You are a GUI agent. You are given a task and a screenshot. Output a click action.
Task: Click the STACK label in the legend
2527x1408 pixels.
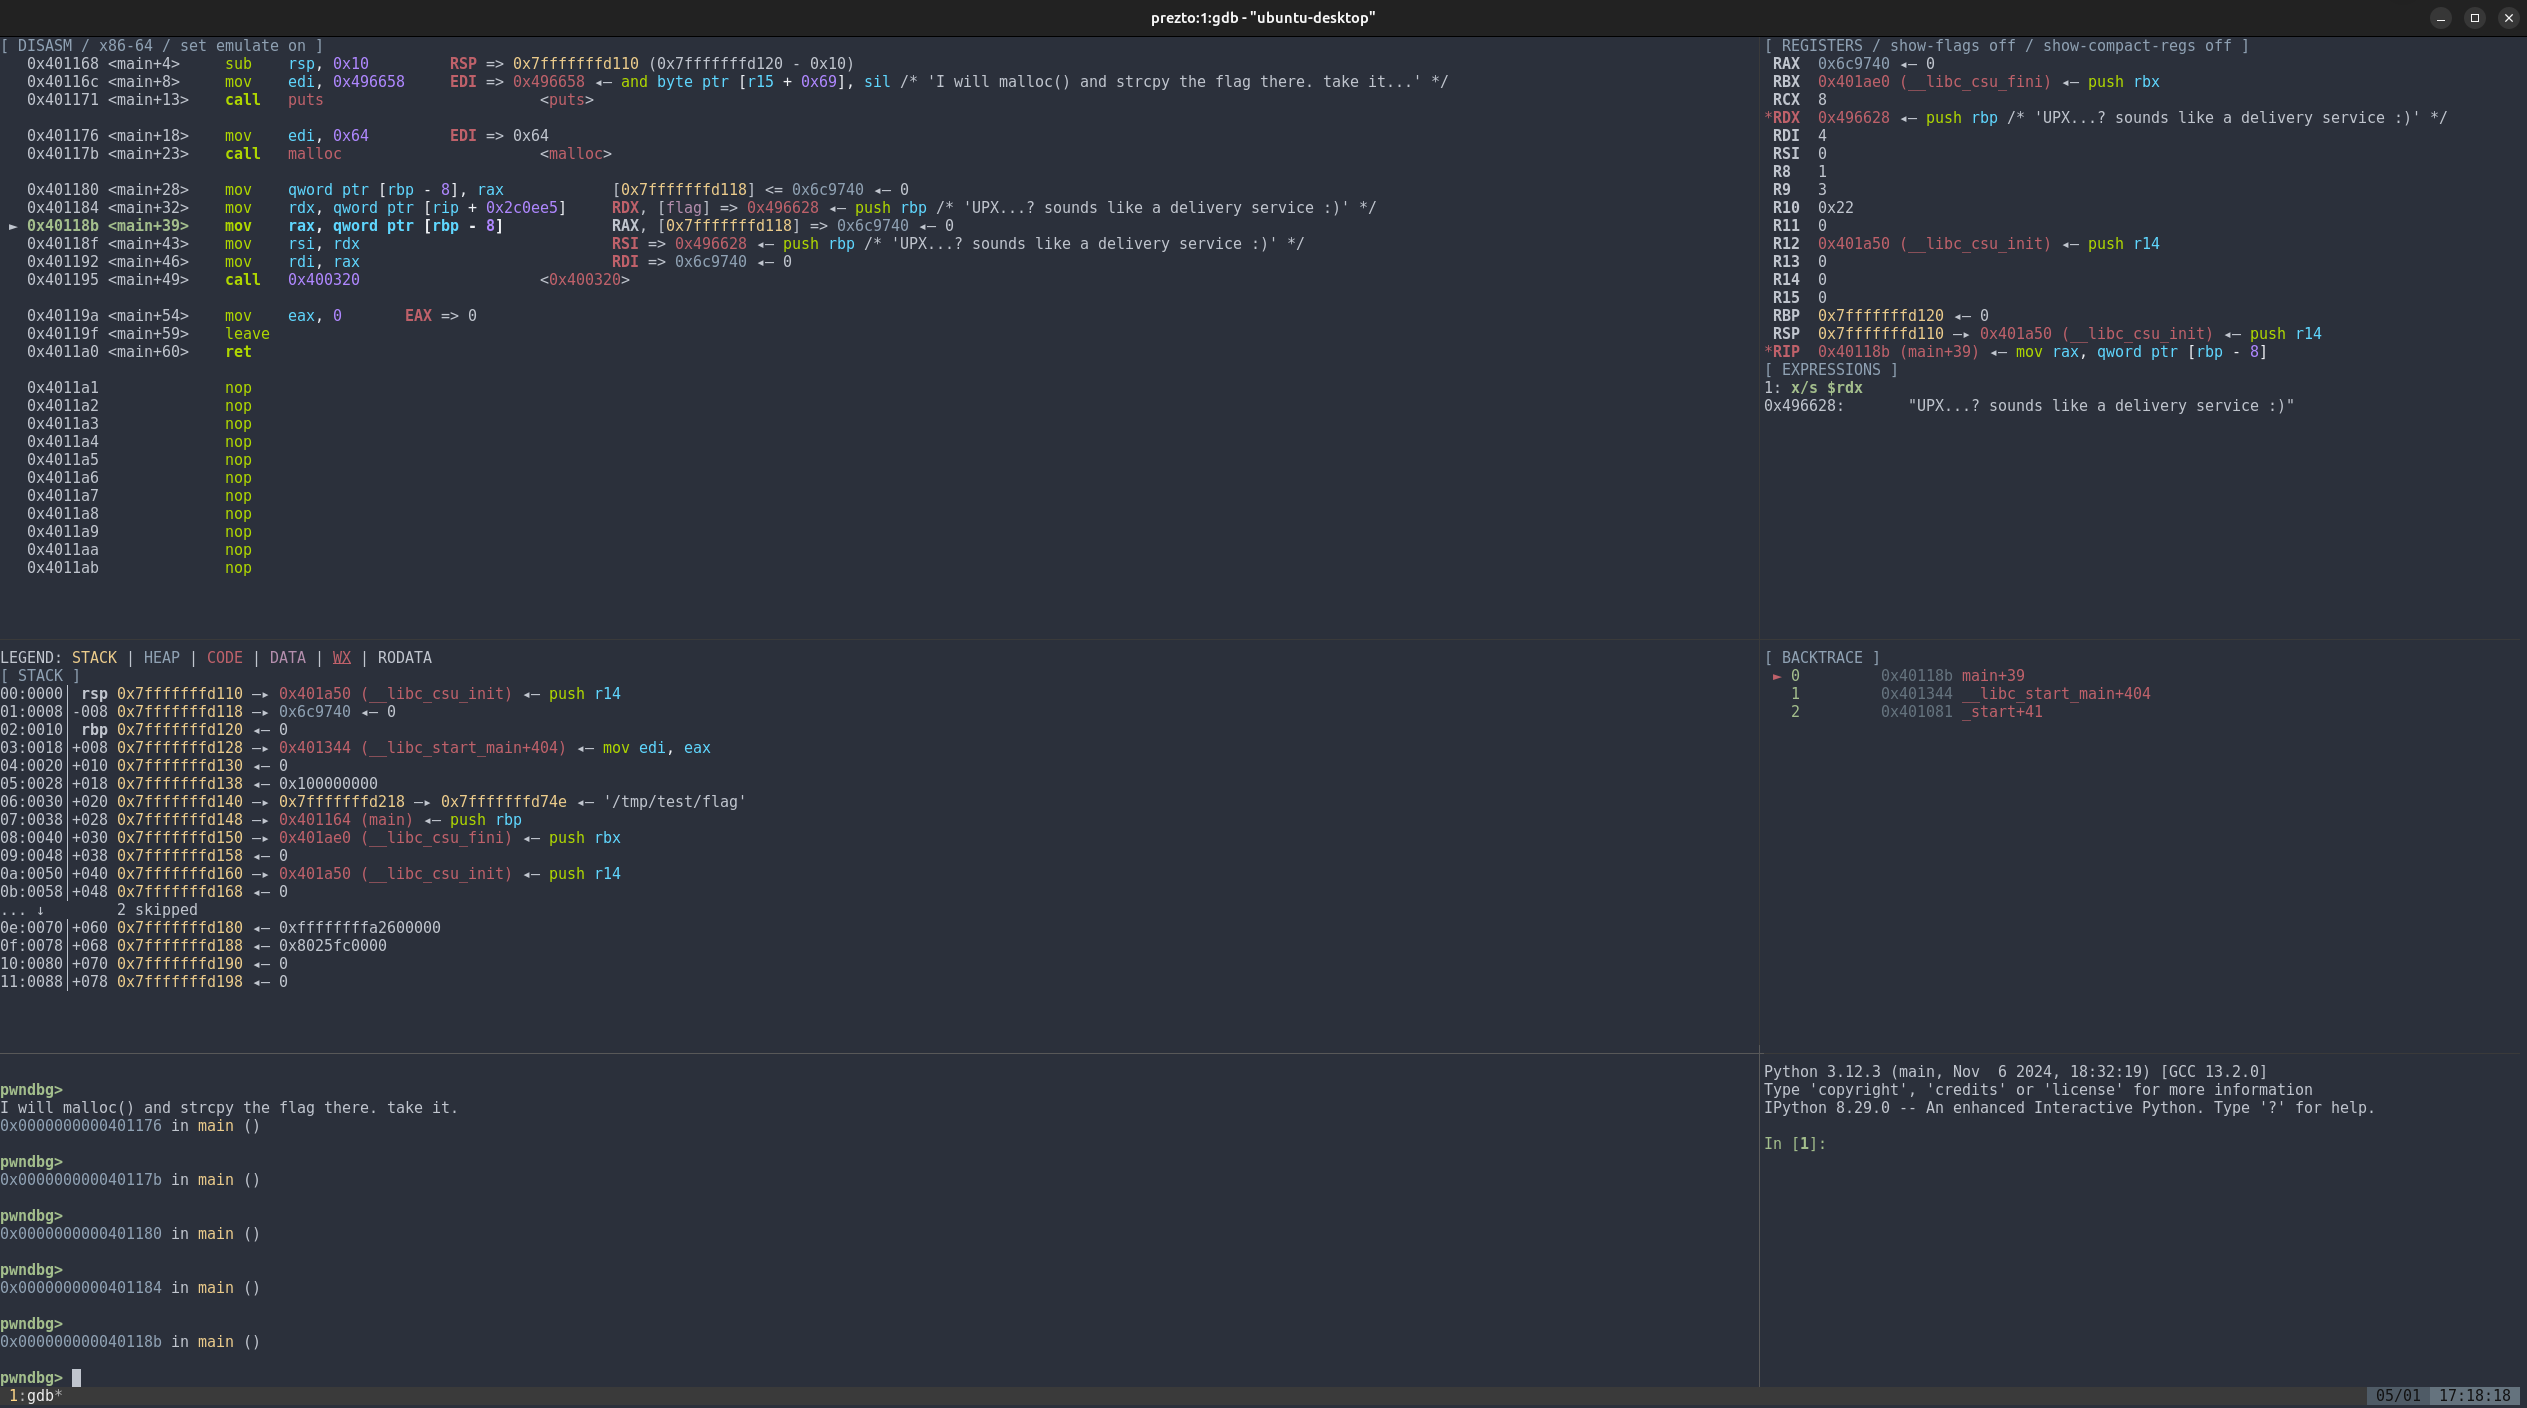(x=94, y=658)
